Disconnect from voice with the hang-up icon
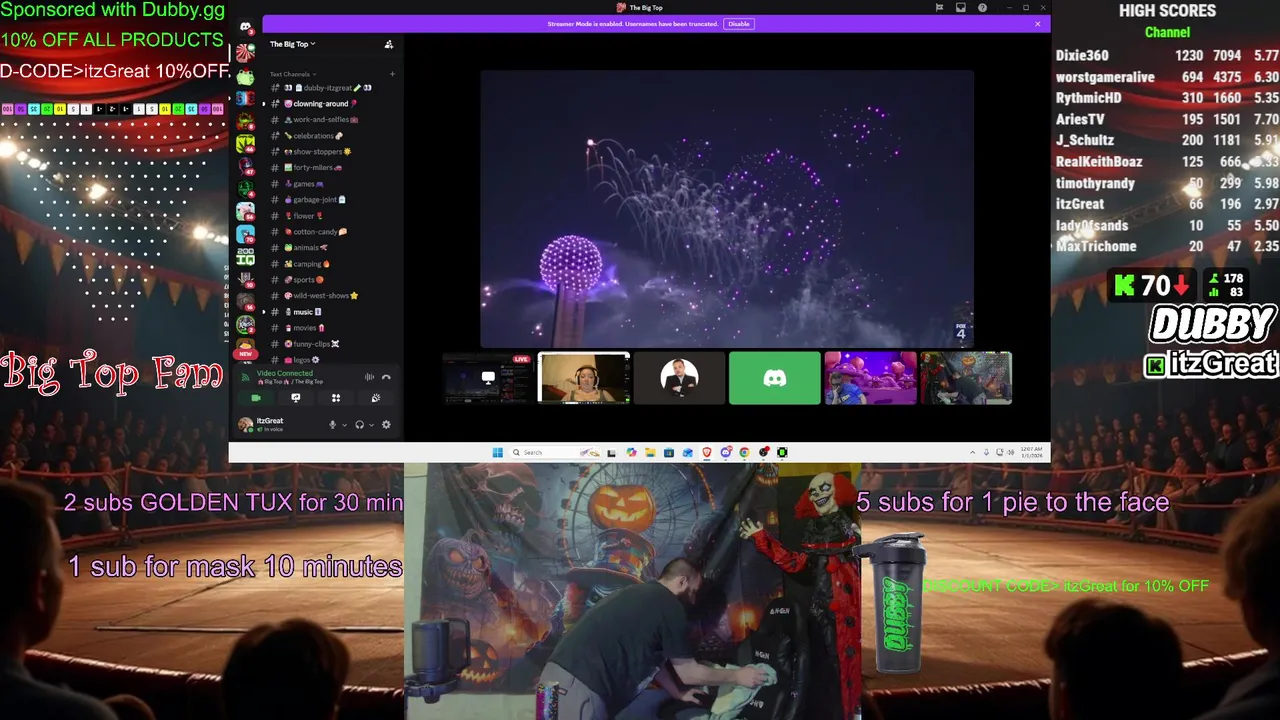The height and width of the screenshot is (720, 1280). 386,377
